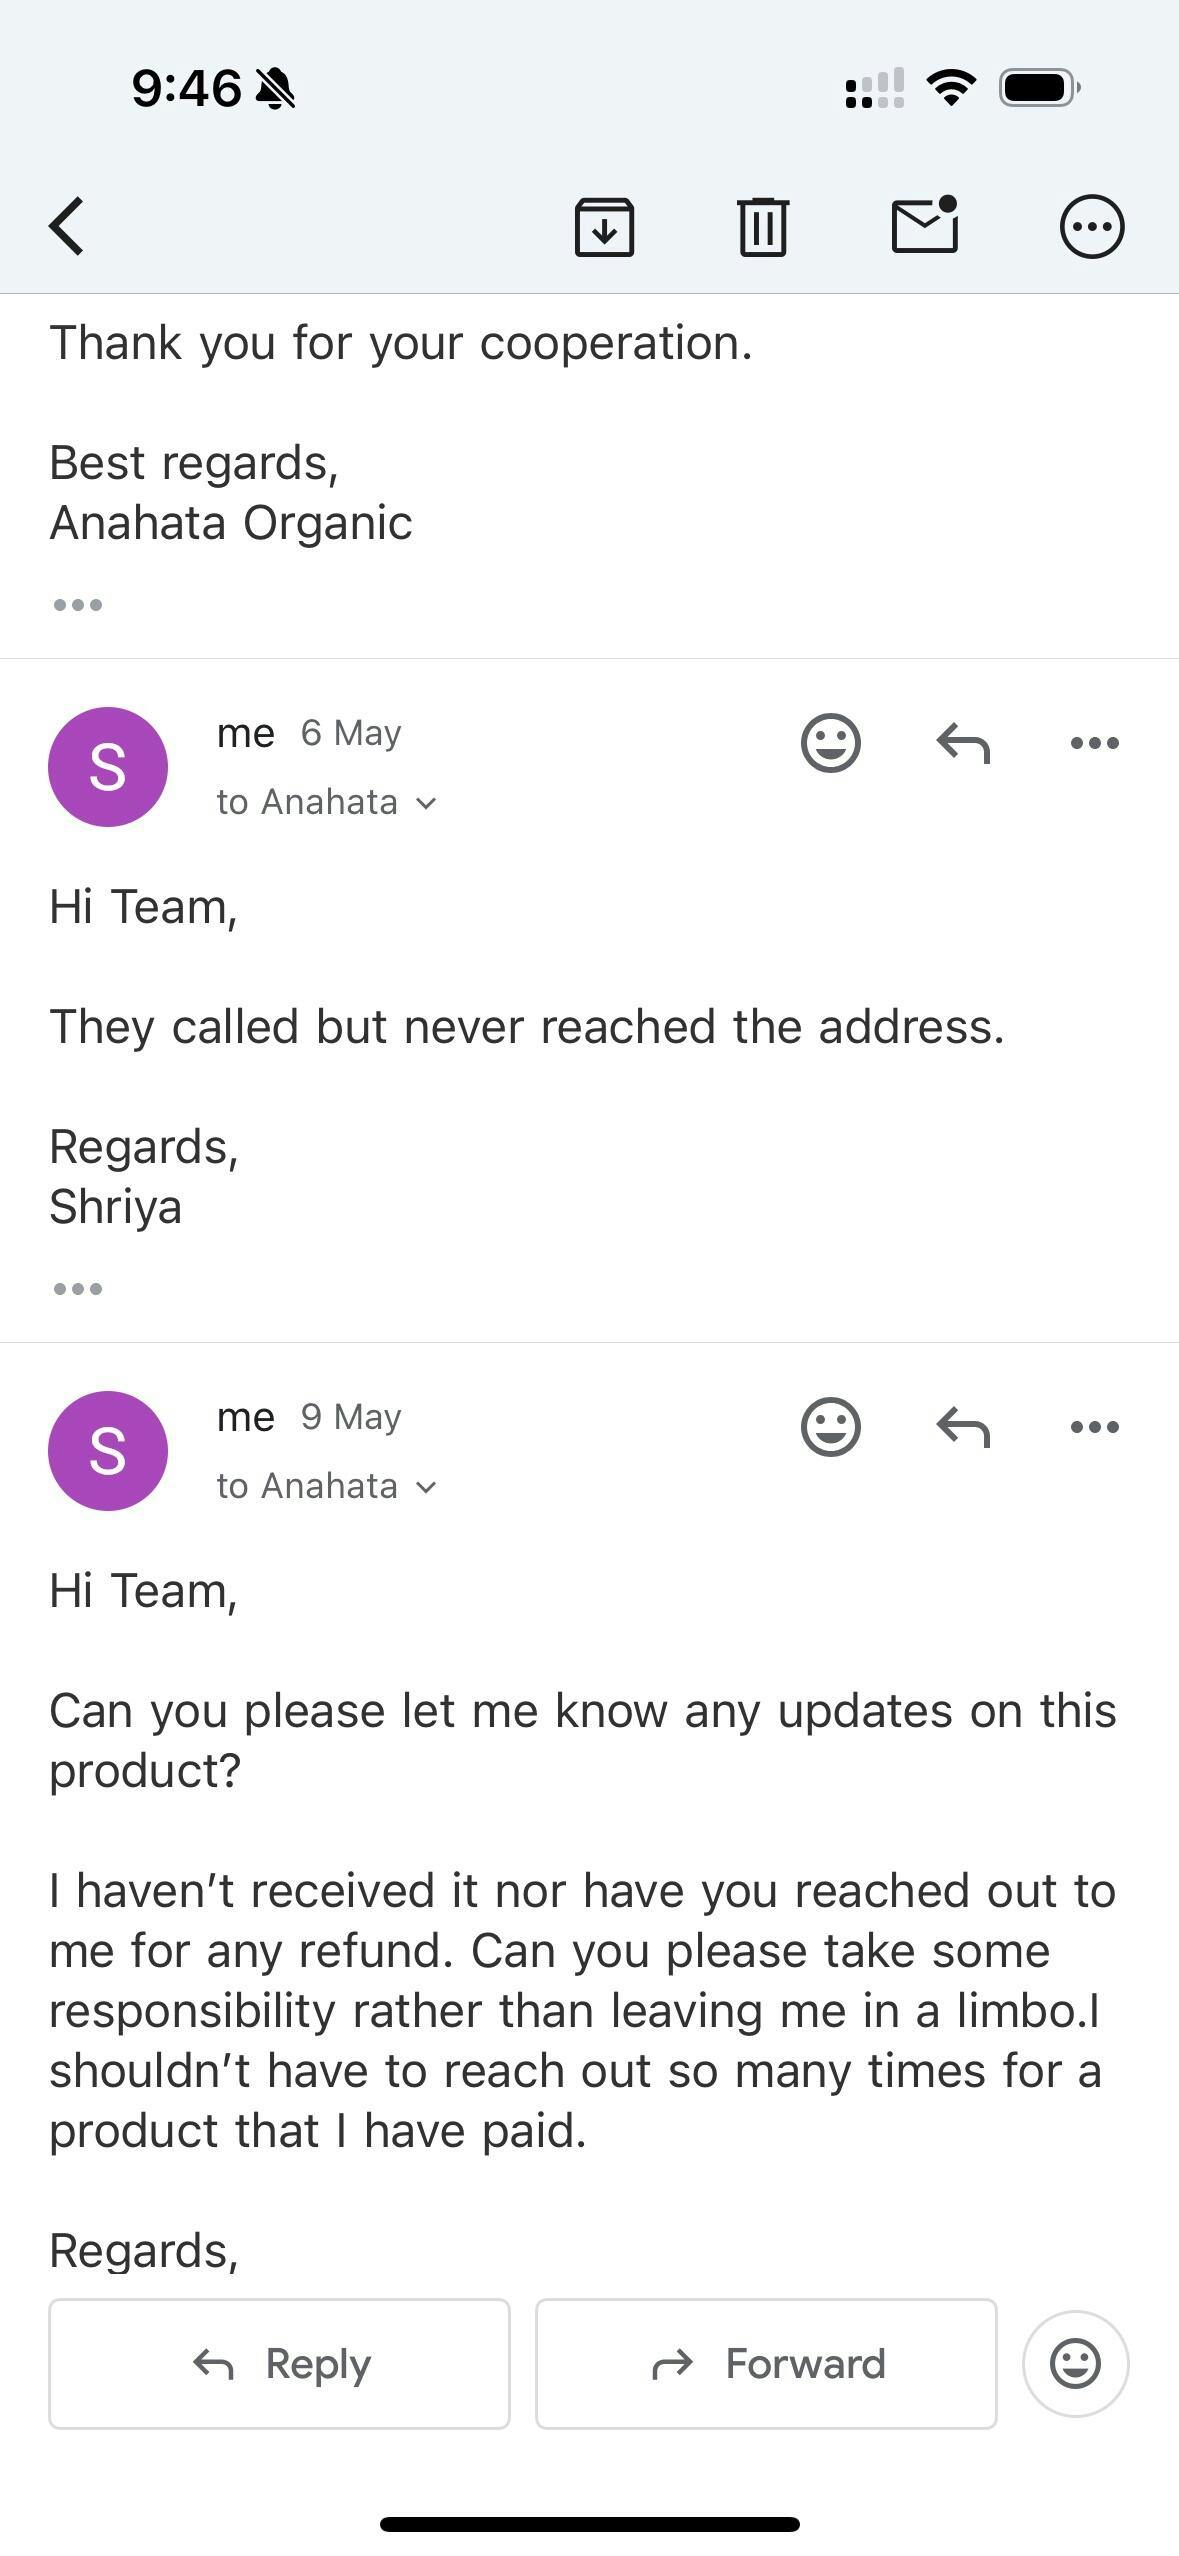
Task: Show trimmed content under Anahata Organic signature
Action: pyautogui.click(x=78, y=605)
